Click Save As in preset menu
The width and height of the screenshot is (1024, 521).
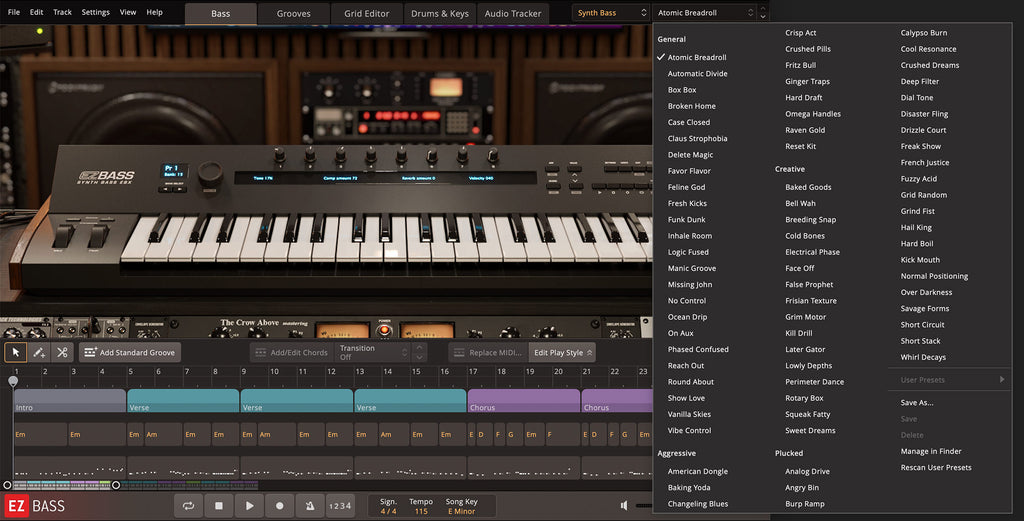[x=917, y=403]
